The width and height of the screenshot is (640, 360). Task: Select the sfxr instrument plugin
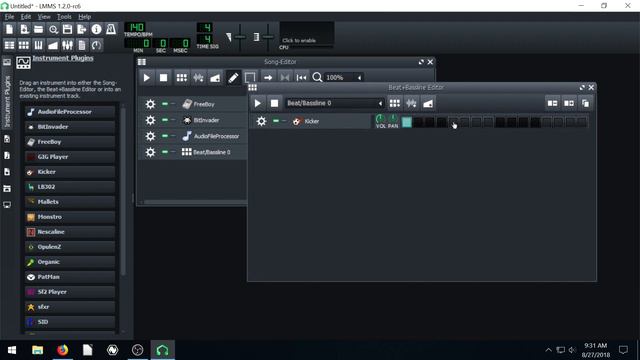pos(70,307)
